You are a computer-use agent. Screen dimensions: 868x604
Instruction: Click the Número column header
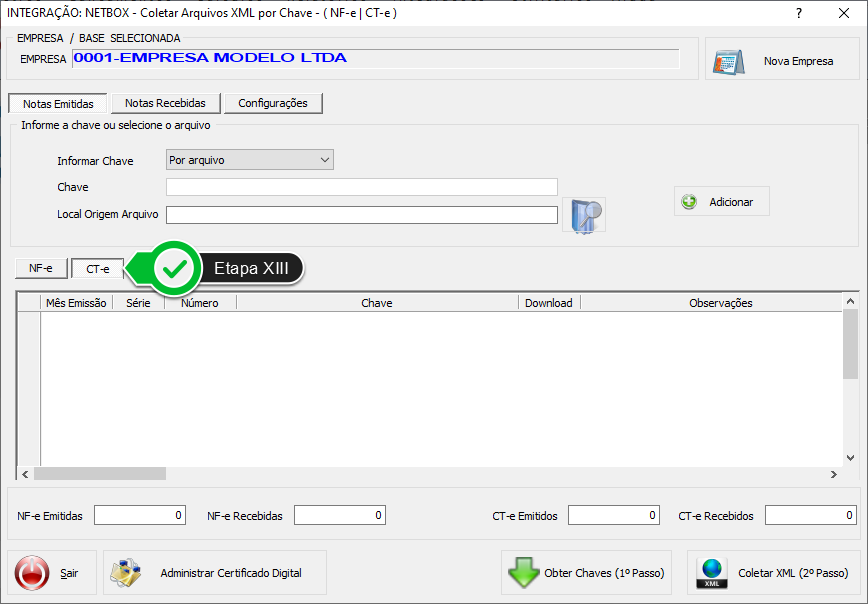pos(200,303)
